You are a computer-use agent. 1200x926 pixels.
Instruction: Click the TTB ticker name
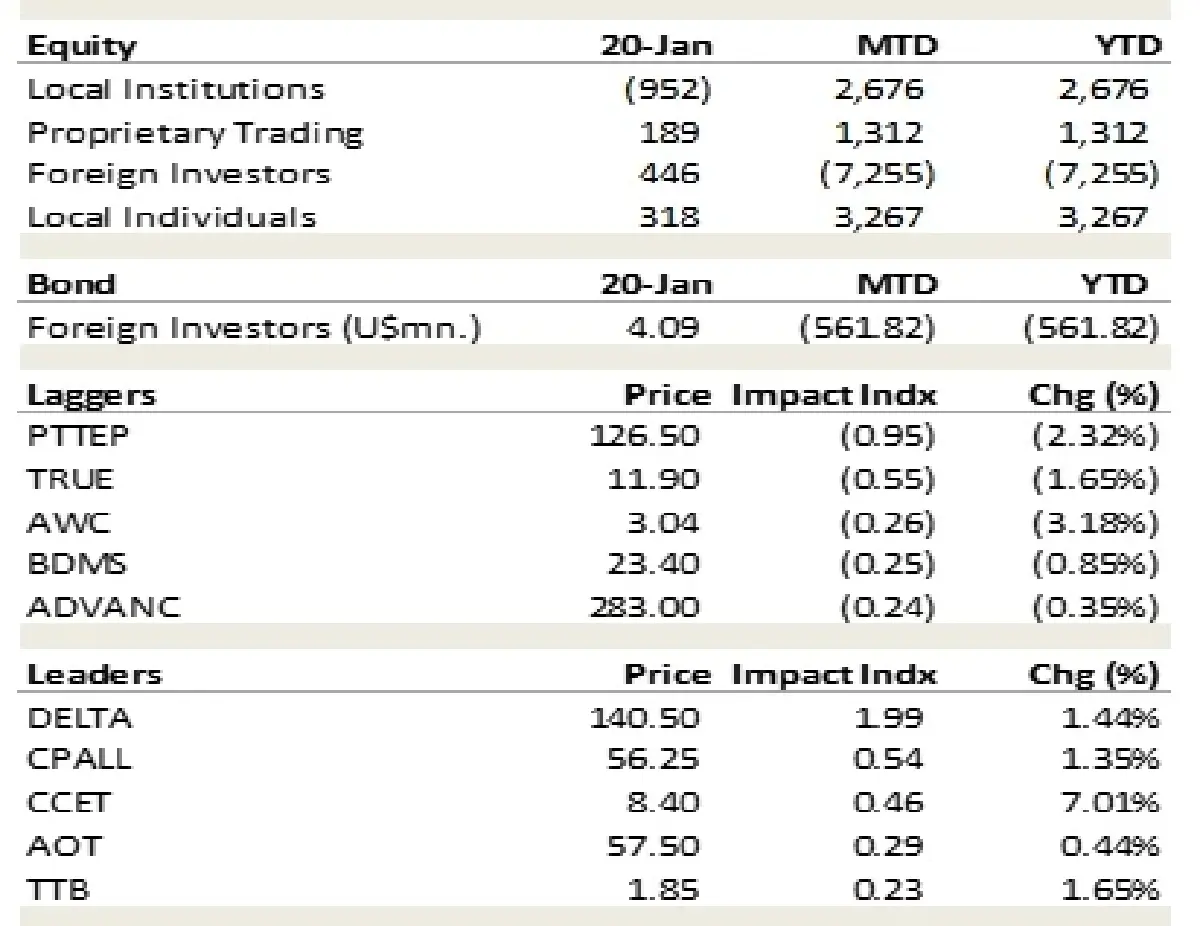click(58, 888)
